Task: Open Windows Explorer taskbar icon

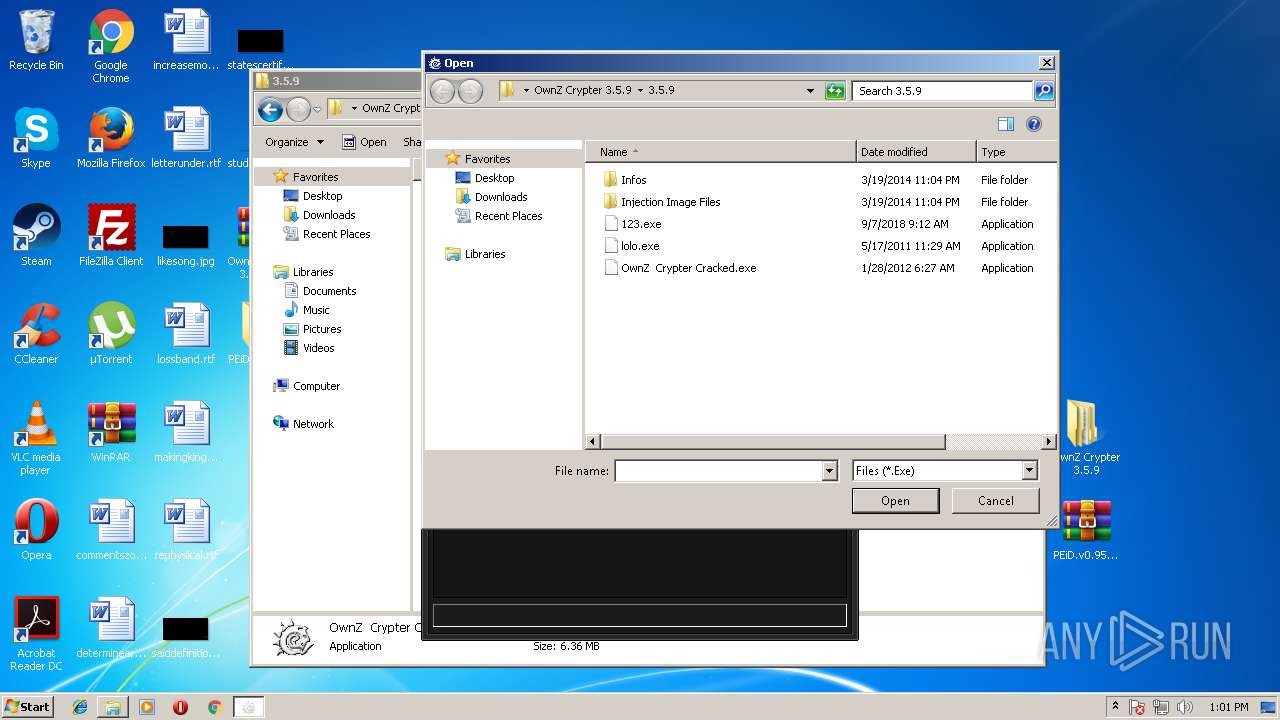Action: [113, 707]
